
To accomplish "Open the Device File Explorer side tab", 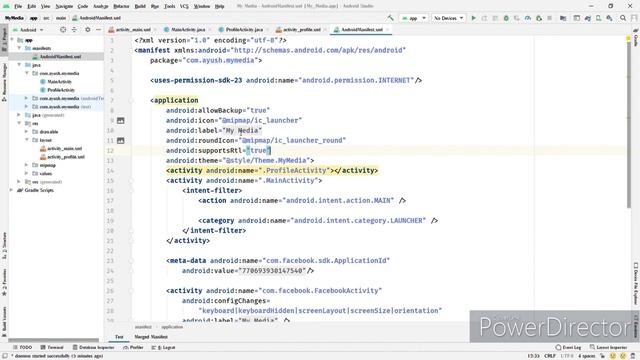I will click(636, 284).
